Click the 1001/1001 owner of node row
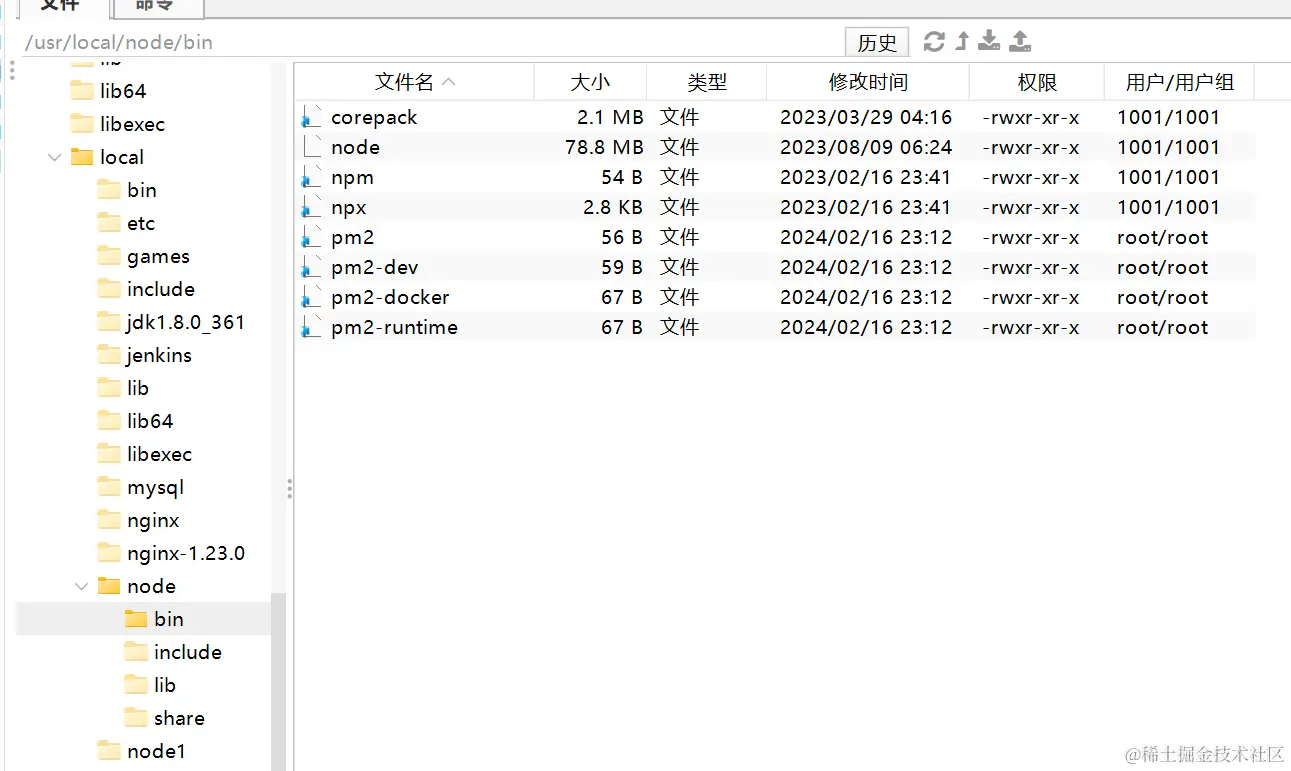Viewport: 1291px width, 771px height. pos(1168,148)
